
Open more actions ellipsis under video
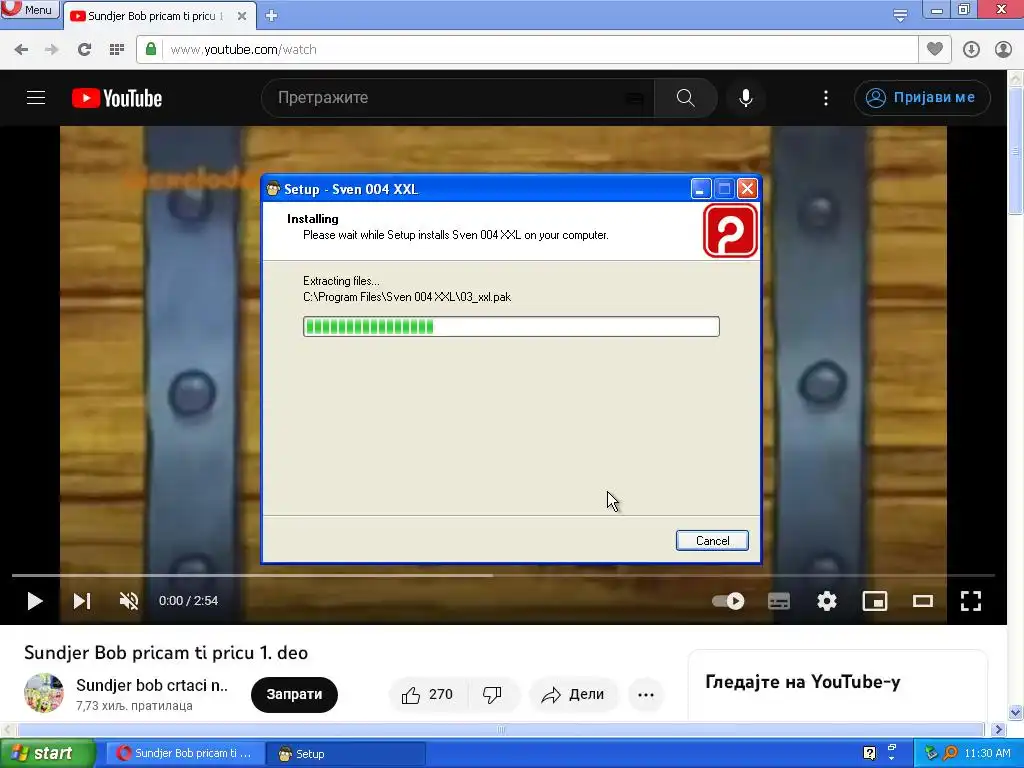click(x=646, y=695)
